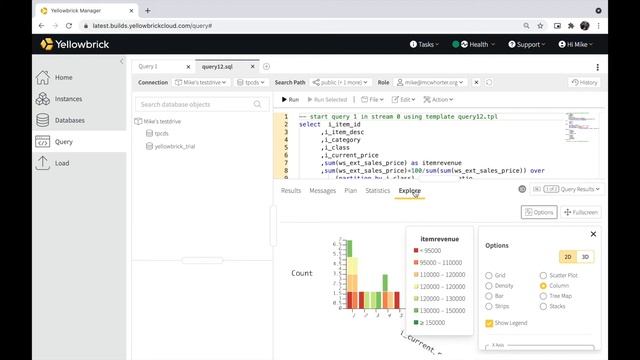Viewport: 640px width, 360px height.
Task: Click the round icon beside Query Results
Action: point(522,189)
